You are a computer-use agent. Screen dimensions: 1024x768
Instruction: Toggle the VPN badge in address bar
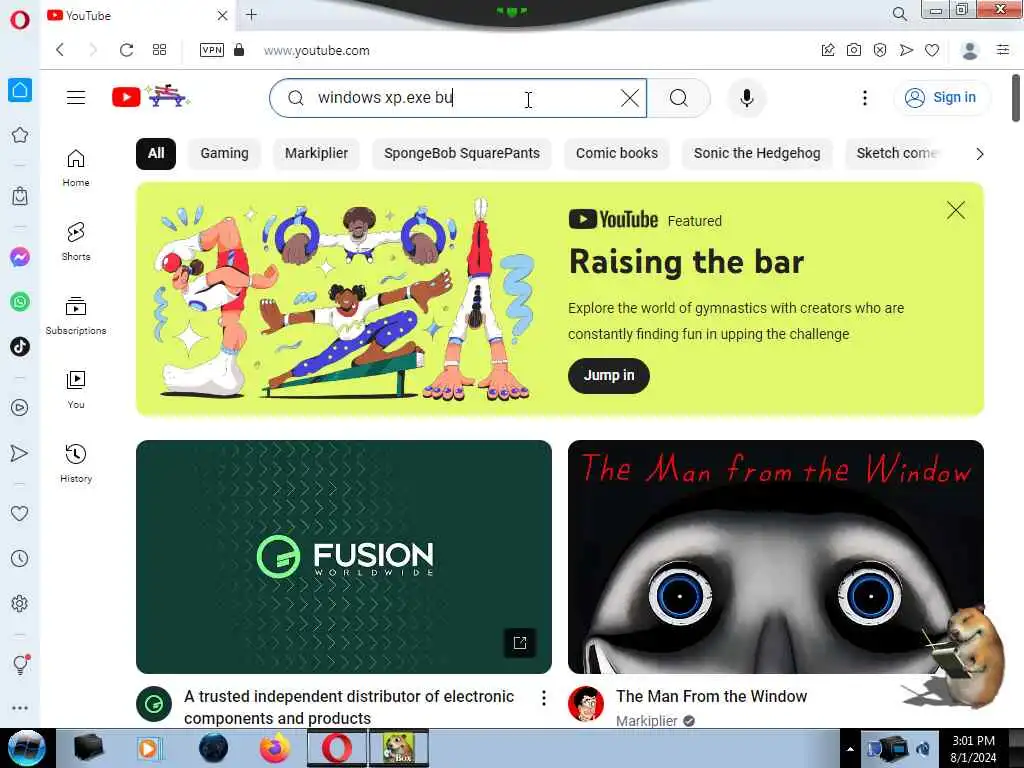(x=212, y=50)
